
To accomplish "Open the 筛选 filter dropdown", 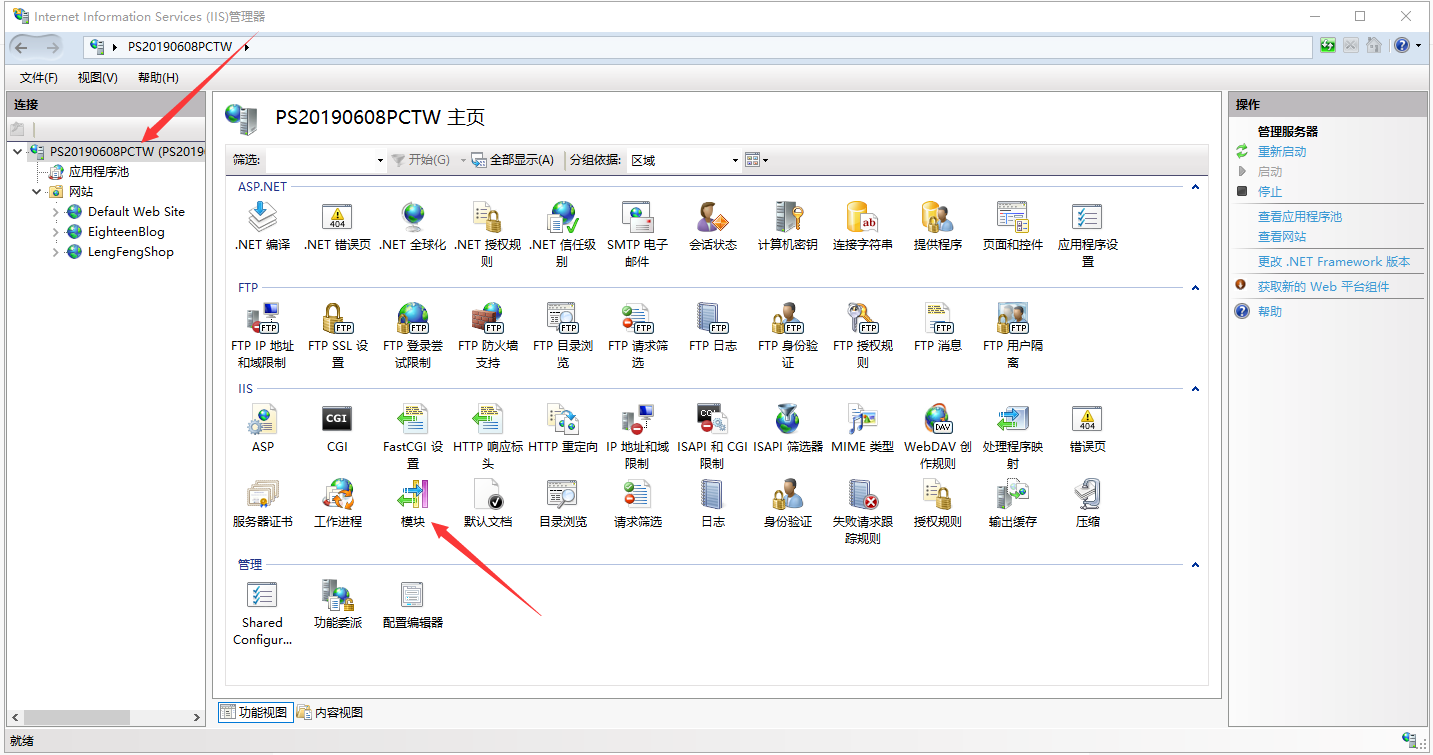I will [380, 160].
